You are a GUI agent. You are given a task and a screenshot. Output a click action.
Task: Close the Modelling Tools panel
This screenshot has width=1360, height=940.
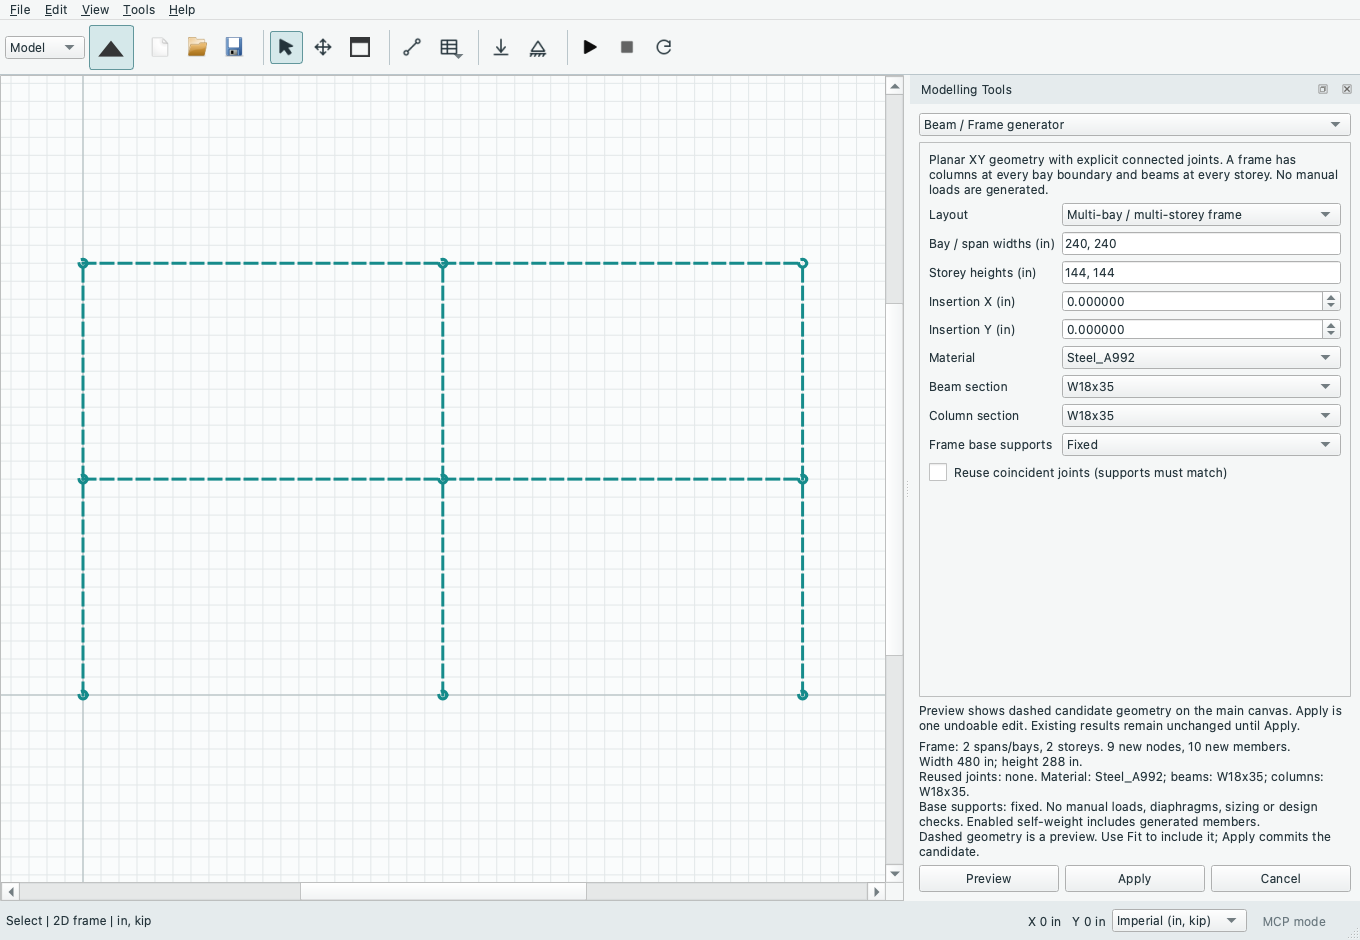[1347, 89]
